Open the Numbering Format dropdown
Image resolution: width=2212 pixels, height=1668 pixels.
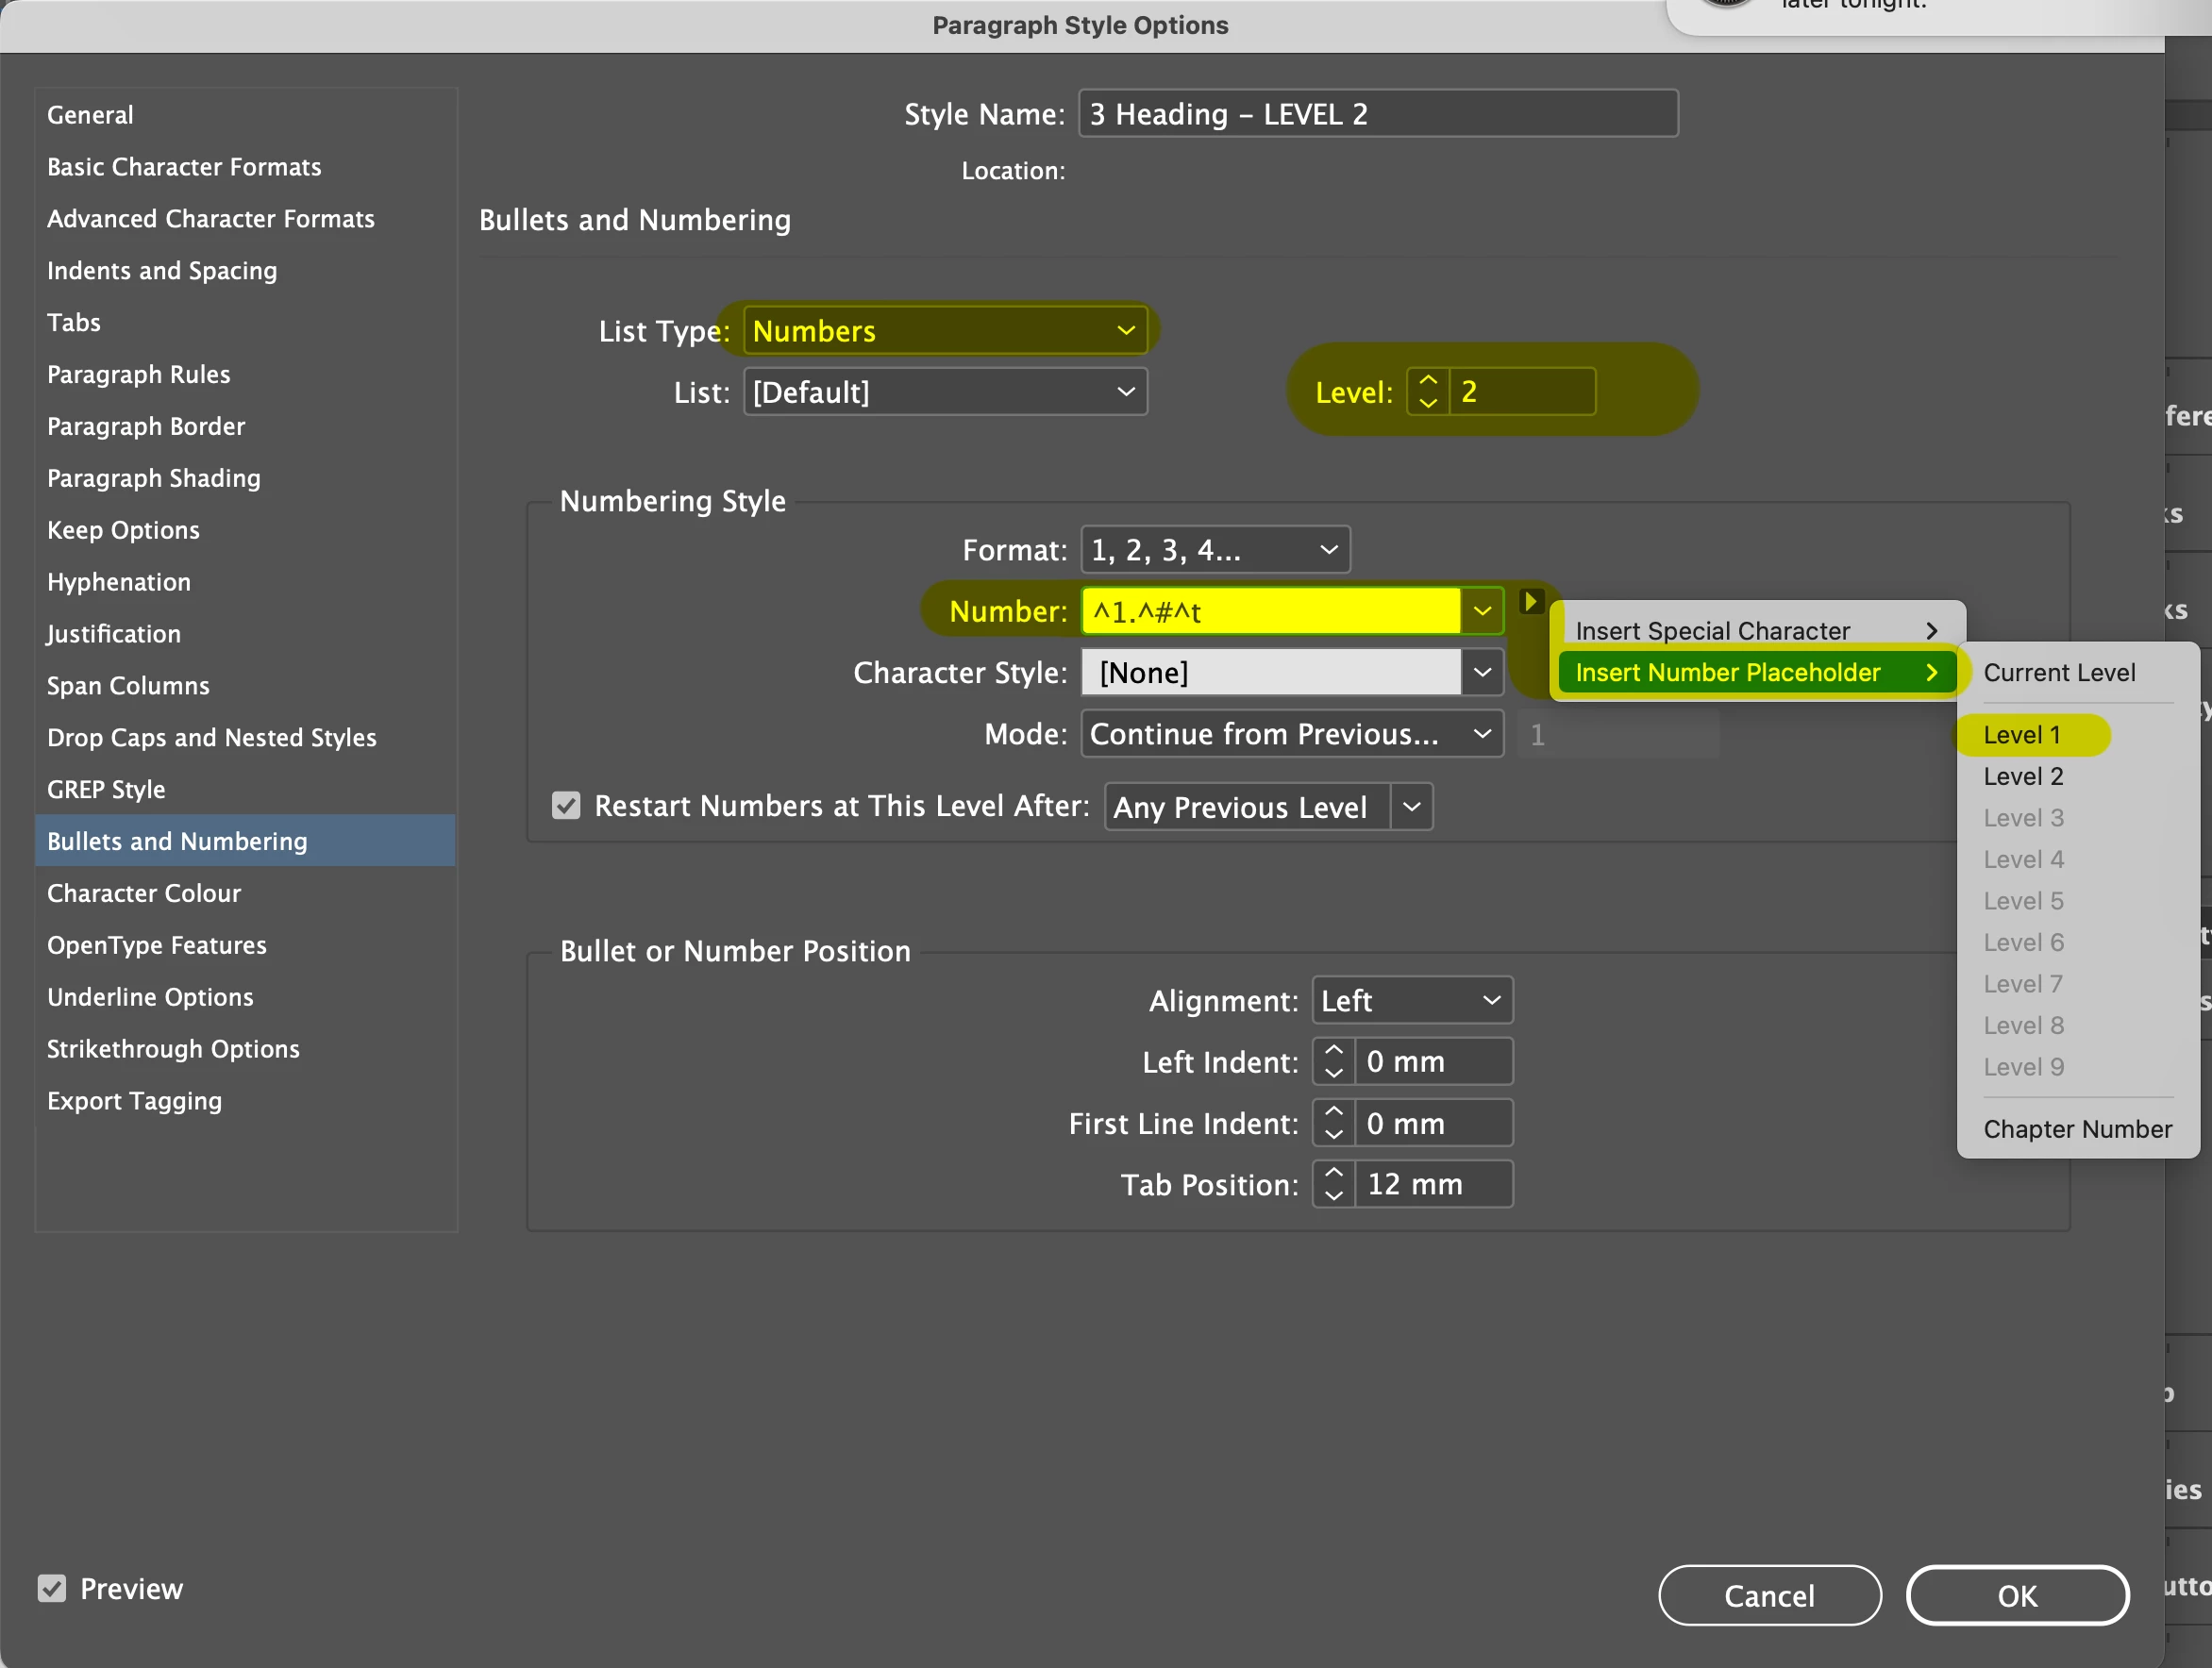tap(1214, 550)
